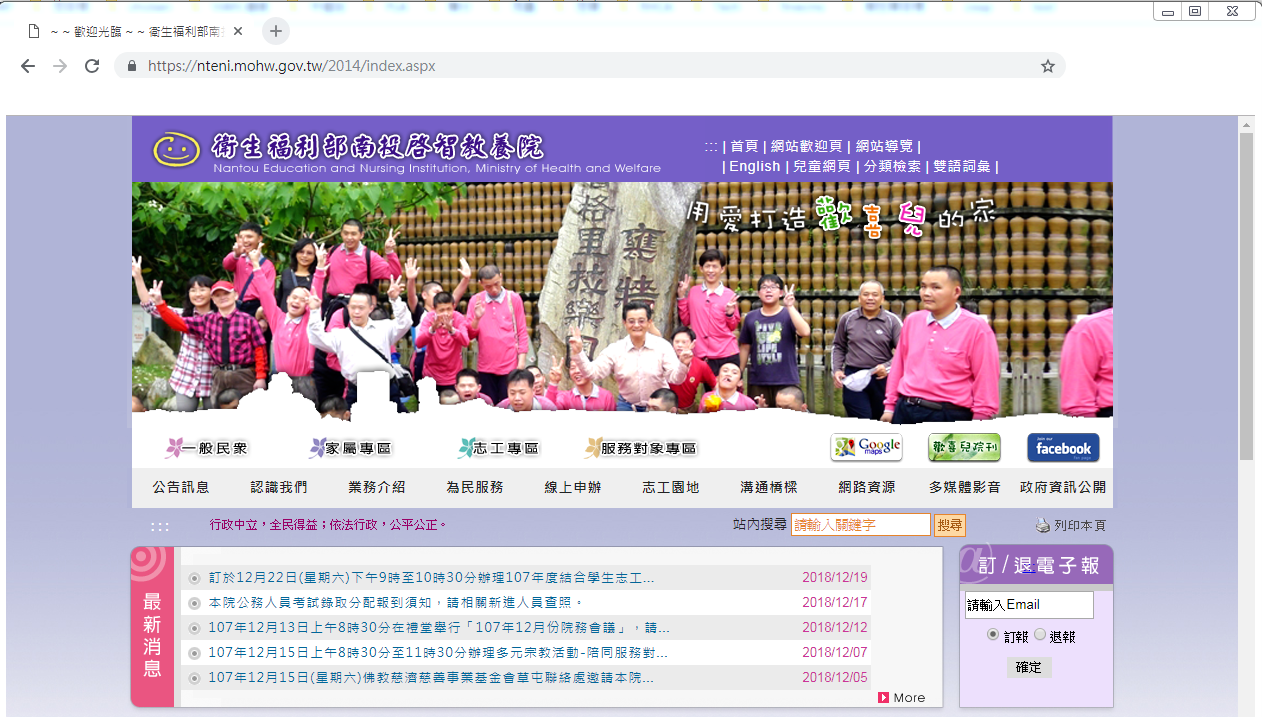Go to 首頁 link in header
The image size is (1262, 717).
(x=744, y=146)
